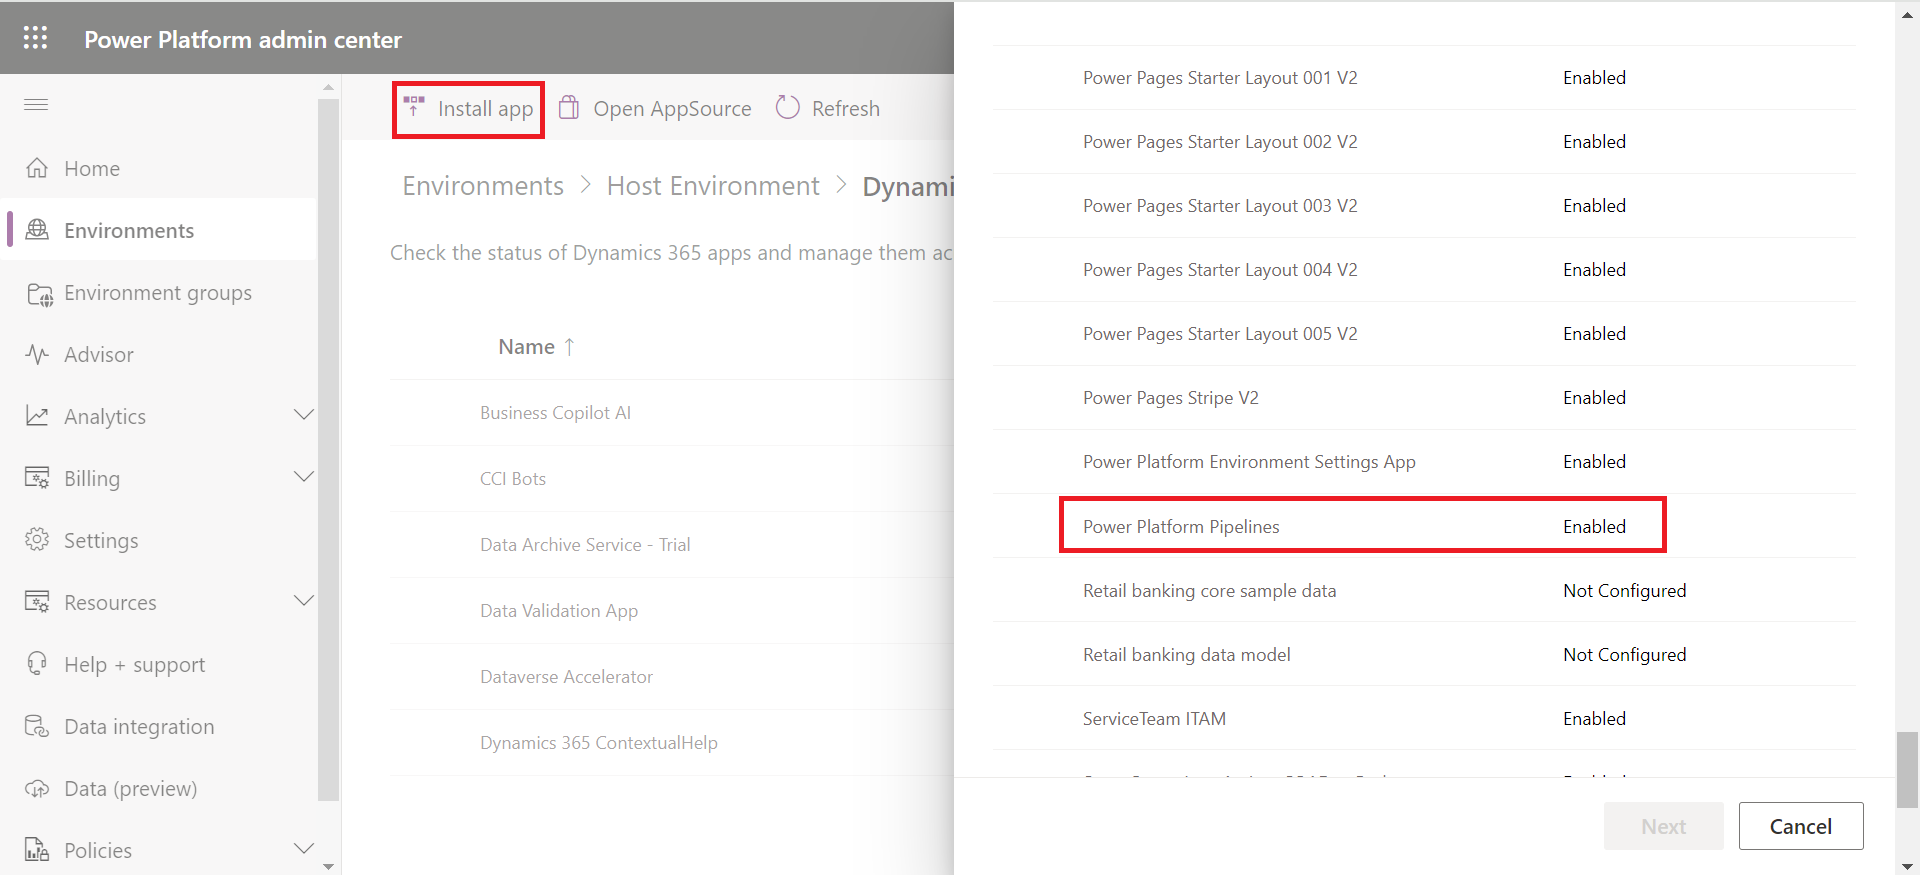The height and width of the screenshot is (875, 1920).
Task: Collapse the navigation hamburger menu
Action: (36, 105)
